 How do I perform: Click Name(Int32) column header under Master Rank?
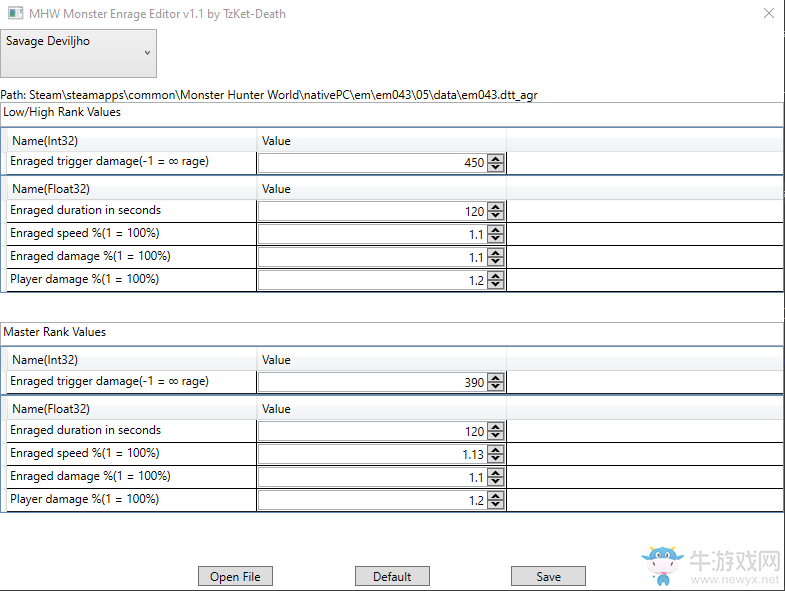point(132,360)
